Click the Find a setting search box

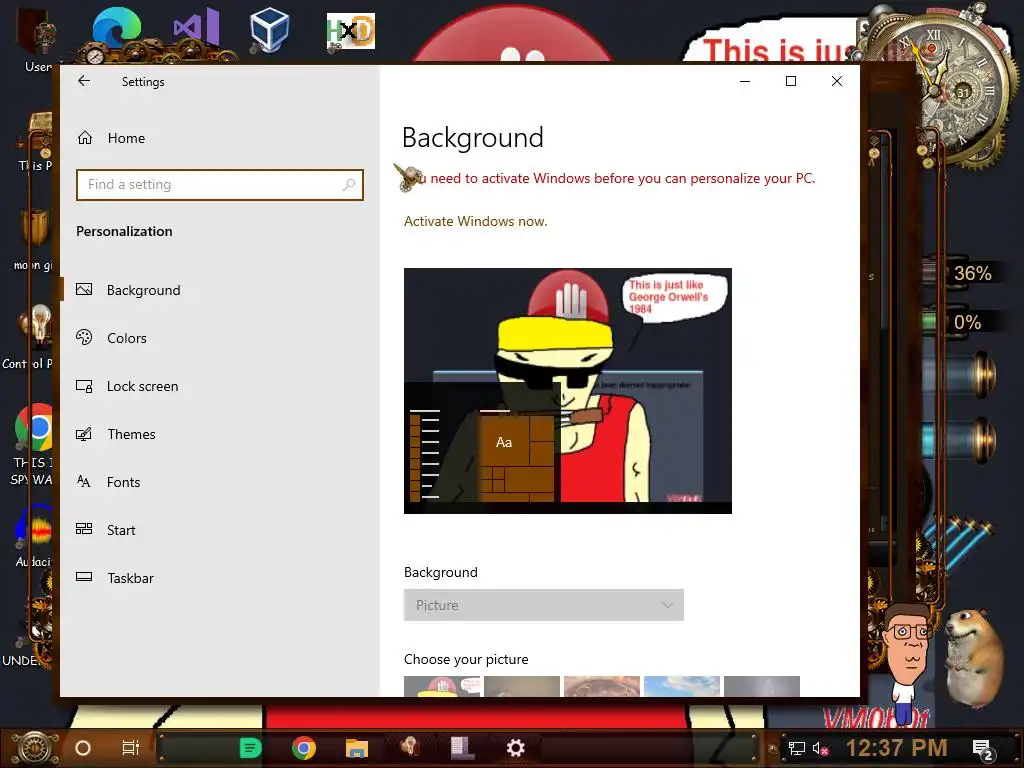[219, 185]
